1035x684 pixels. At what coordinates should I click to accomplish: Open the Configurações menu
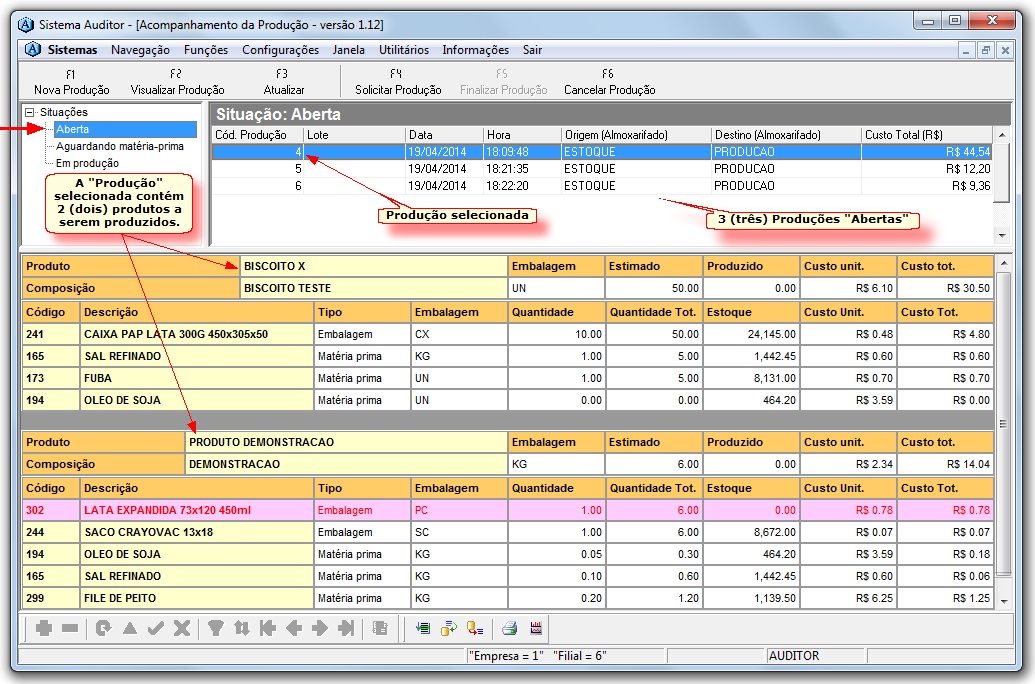(x=280, y=50)
